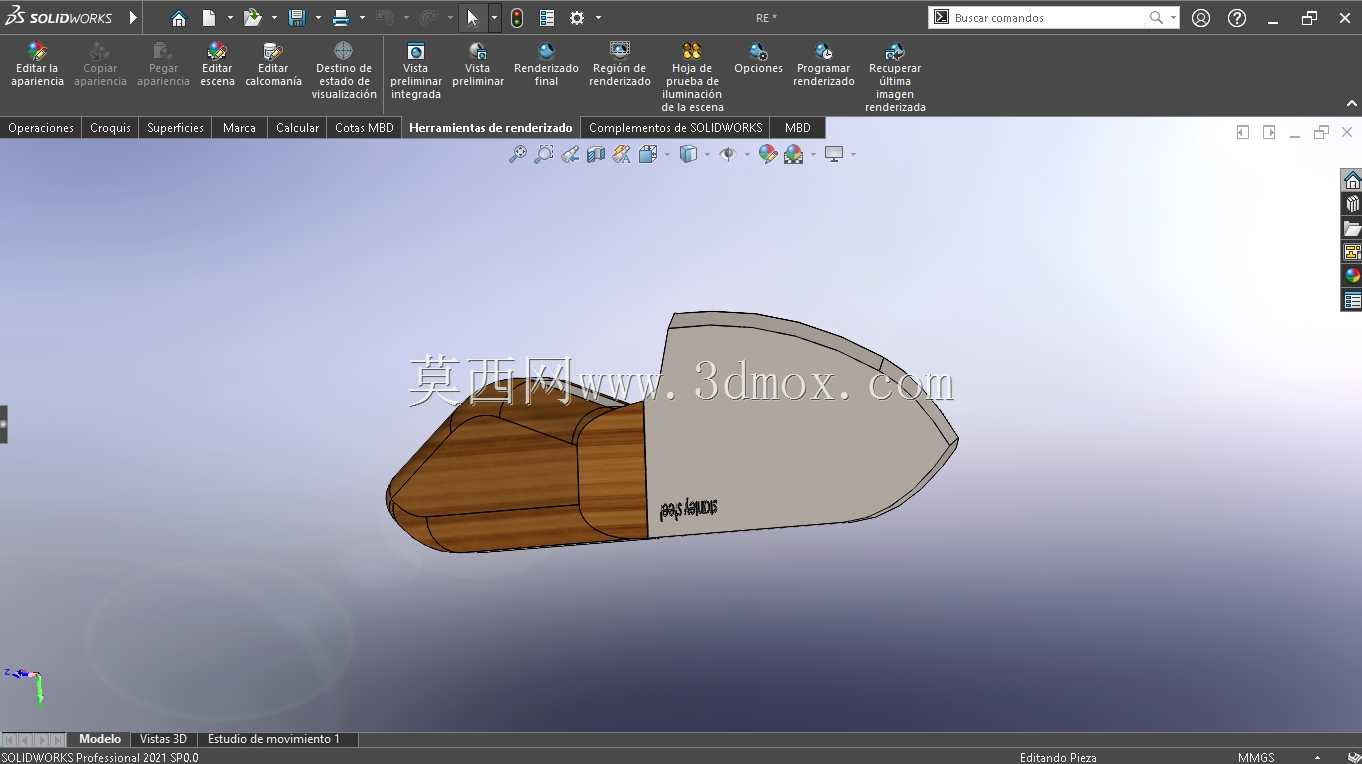Open Vistas 3D bottom tab
The image size is (1362, 764).
[163, 739]
